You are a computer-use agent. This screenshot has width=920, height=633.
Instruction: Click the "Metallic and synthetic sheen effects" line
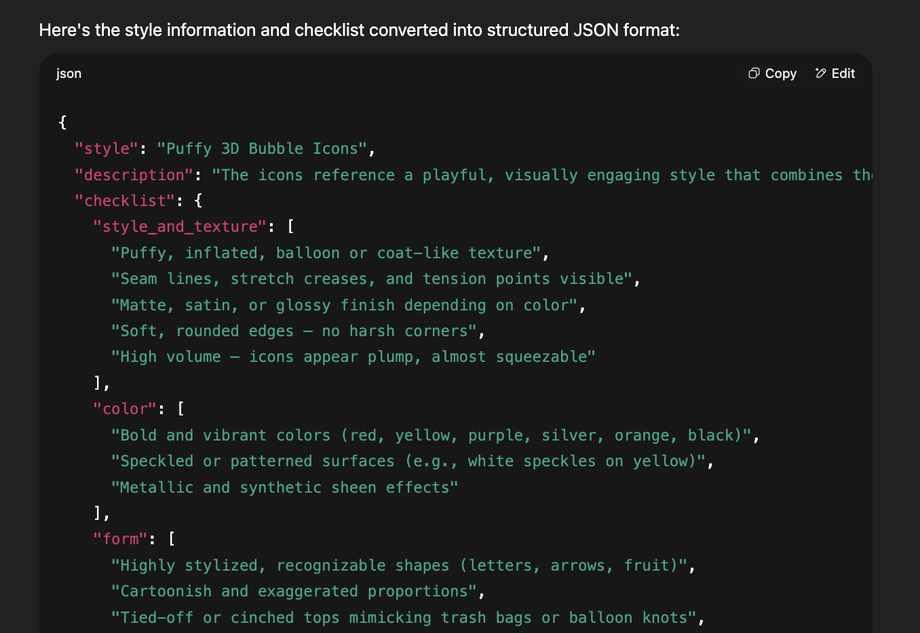(x=284, y=487)
